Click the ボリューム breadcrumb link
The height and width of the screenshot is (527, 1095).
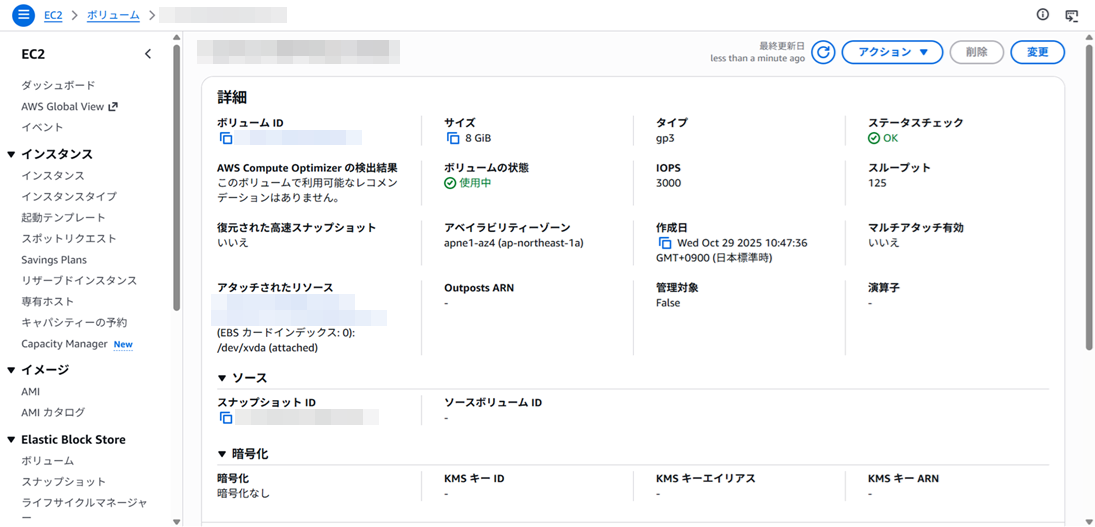click(113, 15)
